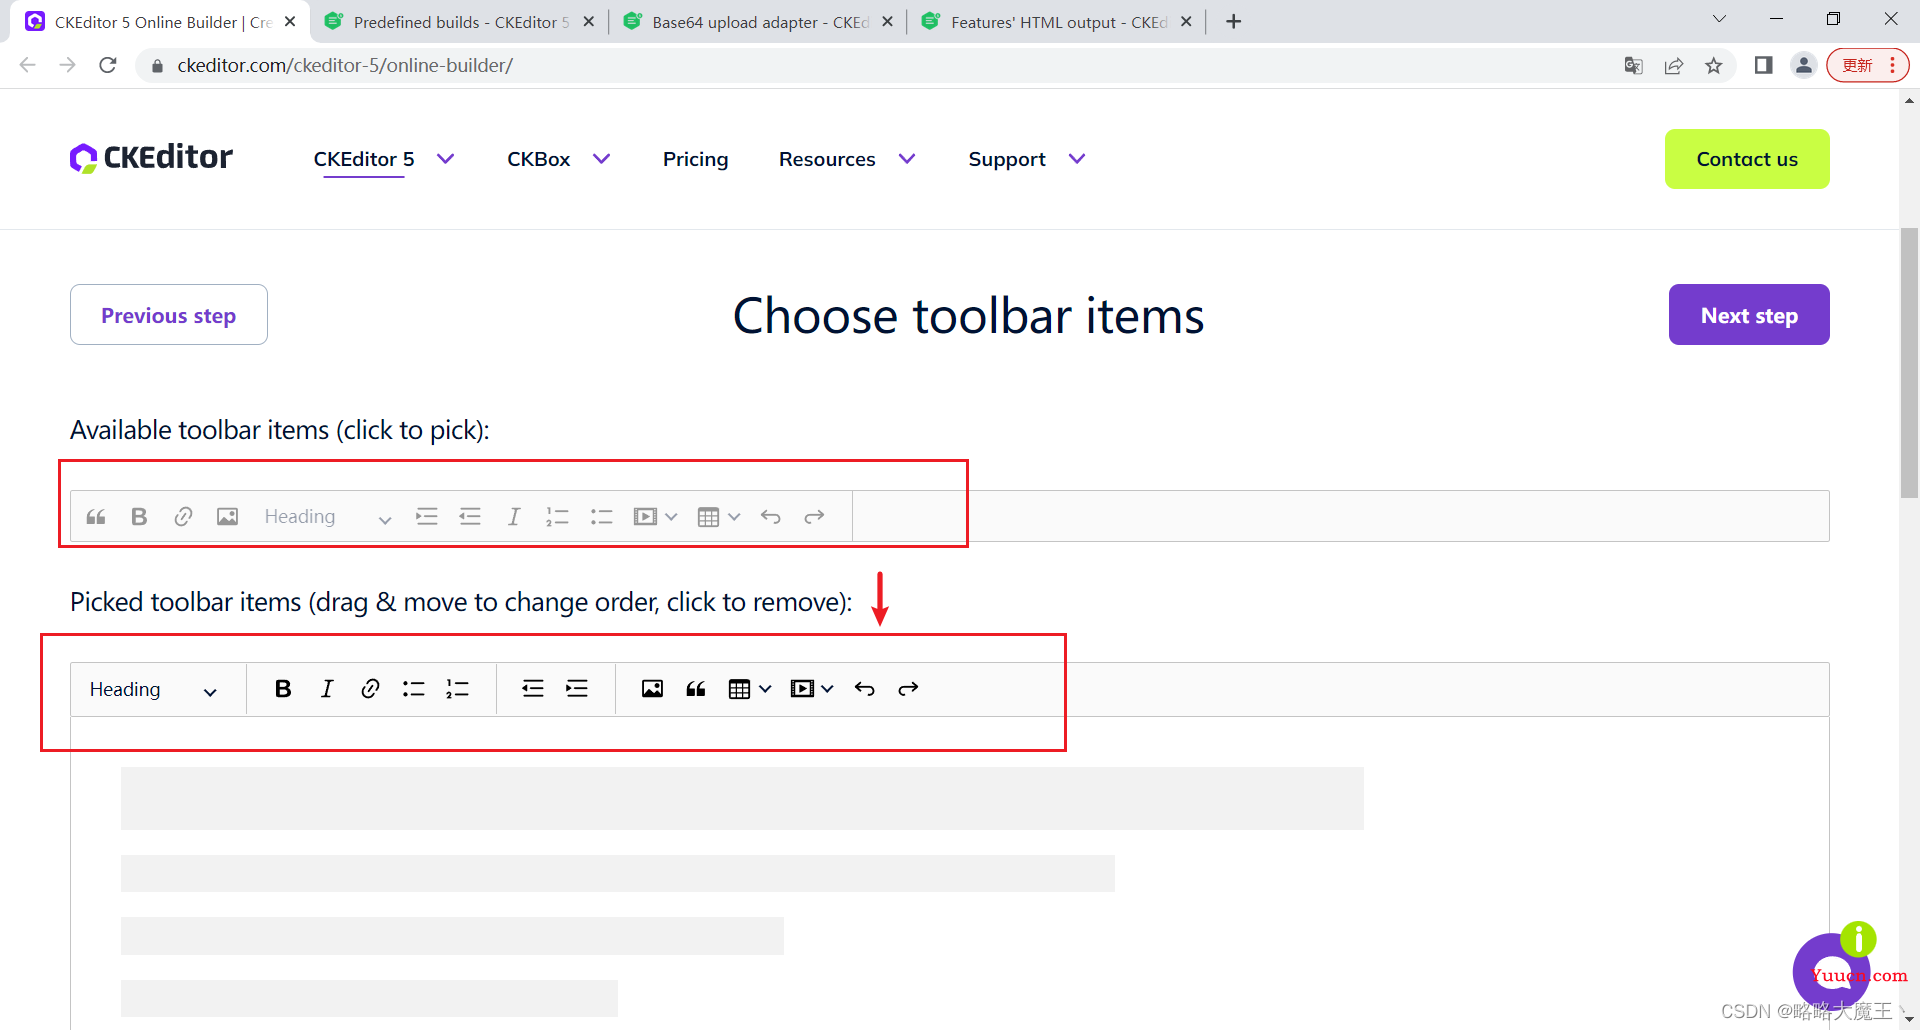Remove Numbered list from picked toolbar
1920x1030 pixels.
click(x=457, y=689)
